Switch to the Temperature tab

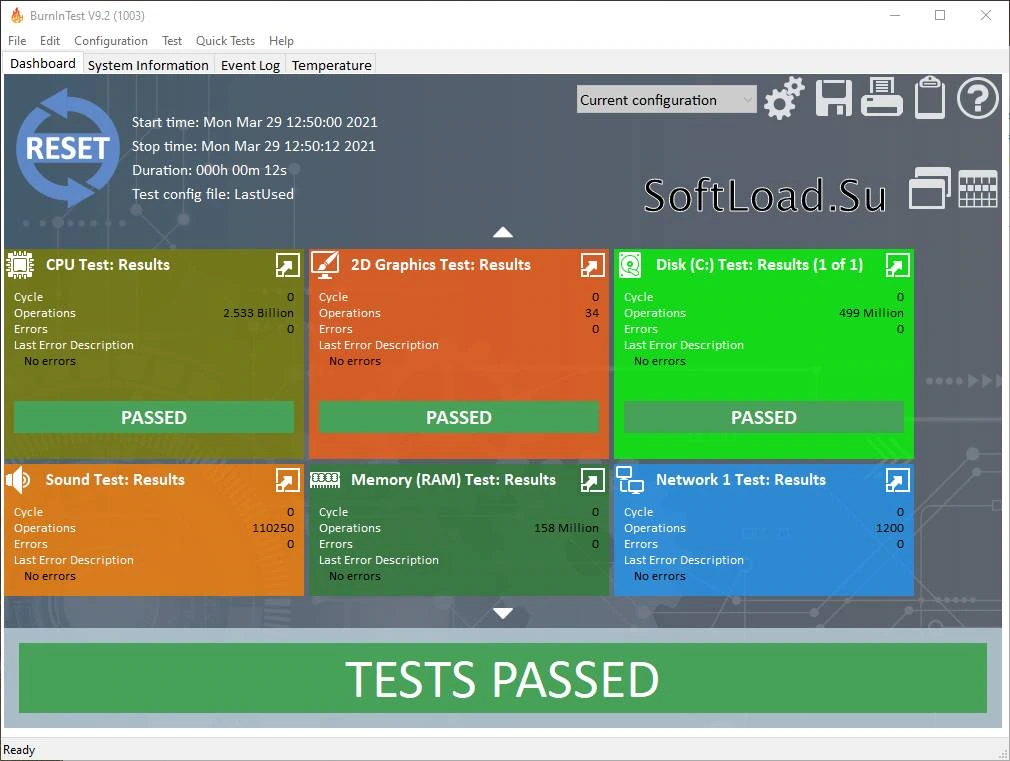point(332,65)
